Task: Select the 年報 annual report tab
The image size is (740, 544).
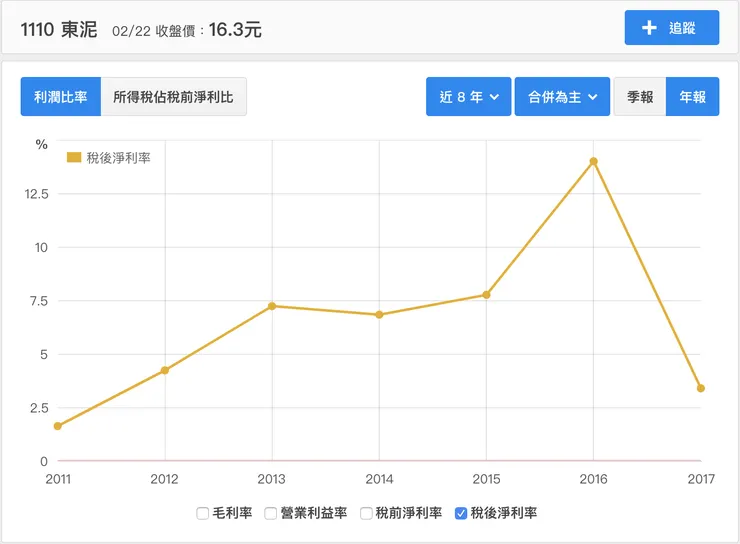Action: [692, 97]
